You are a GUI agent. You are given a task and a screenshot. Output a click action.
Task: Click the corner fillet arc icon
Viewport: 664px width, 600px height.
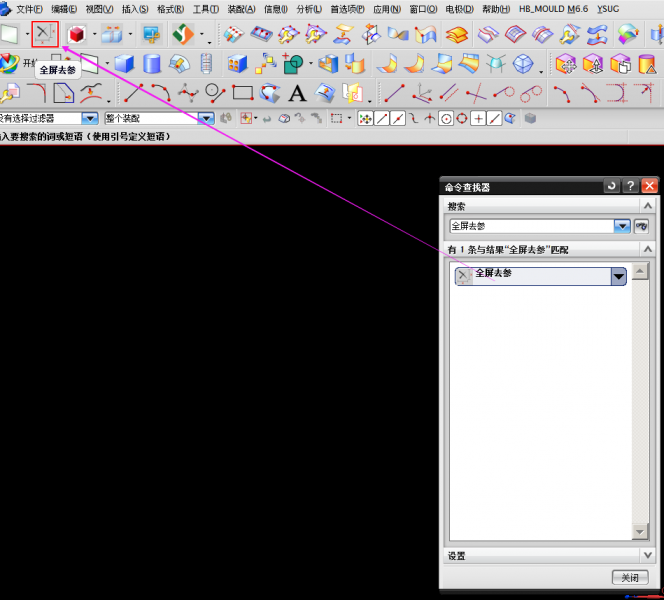coord(37,93)
